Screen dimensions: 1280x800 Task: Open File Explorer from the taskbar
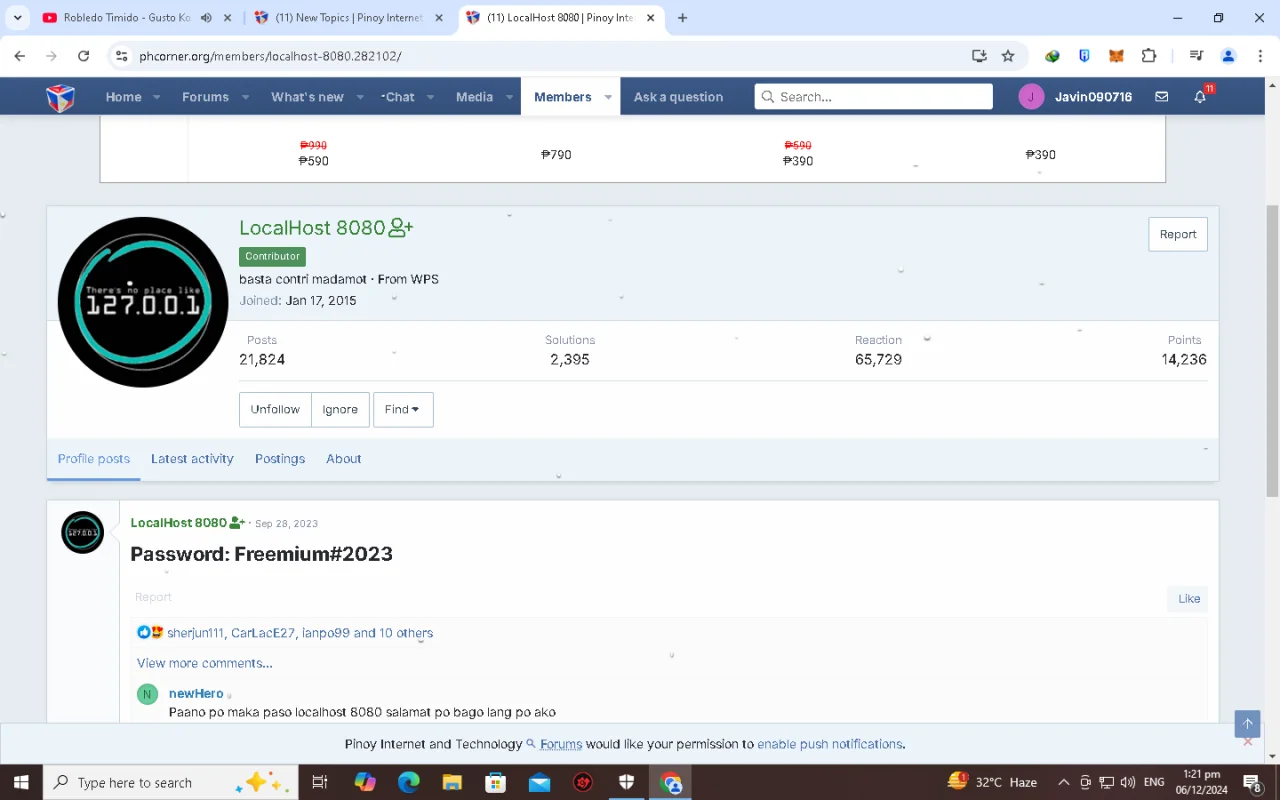pos(452,782)
